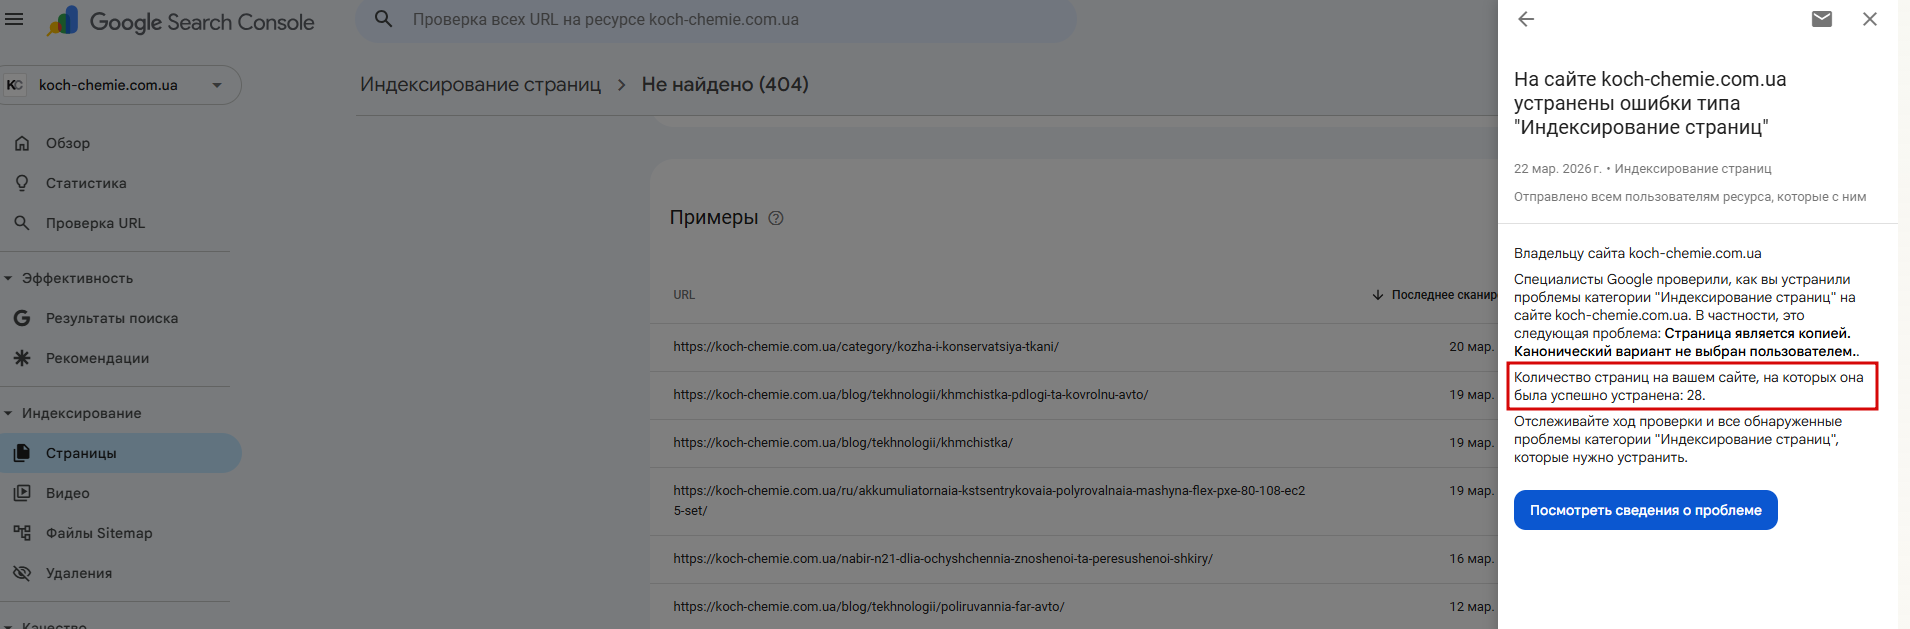This screenshot has height=629, width=1910.
Task: Close the message panel with X
Action: tap(1870, 19)
